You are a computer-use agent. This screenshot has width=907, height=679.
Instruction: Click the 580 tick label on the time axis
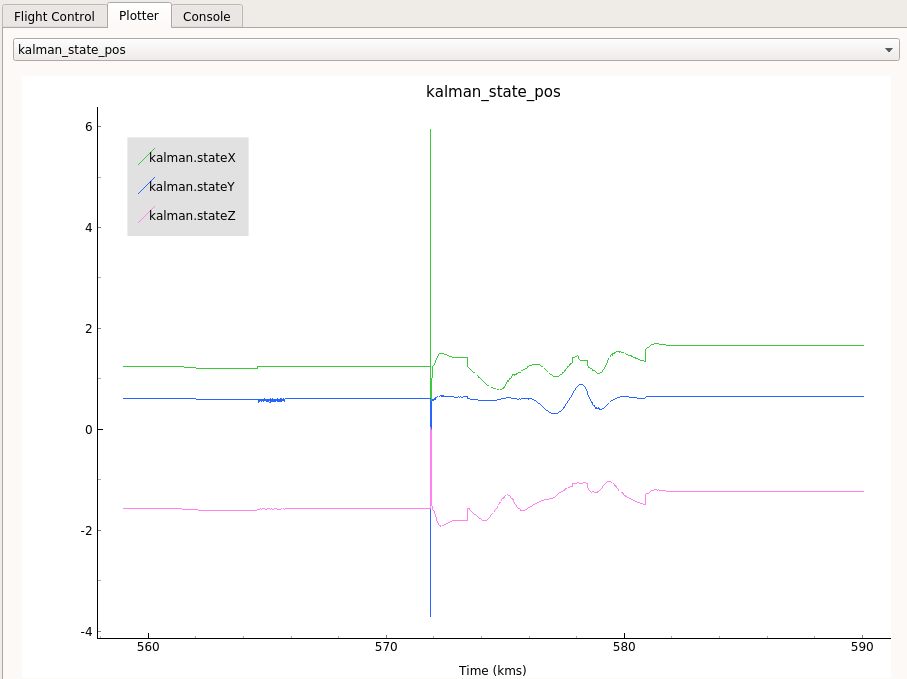coord(624,648)
